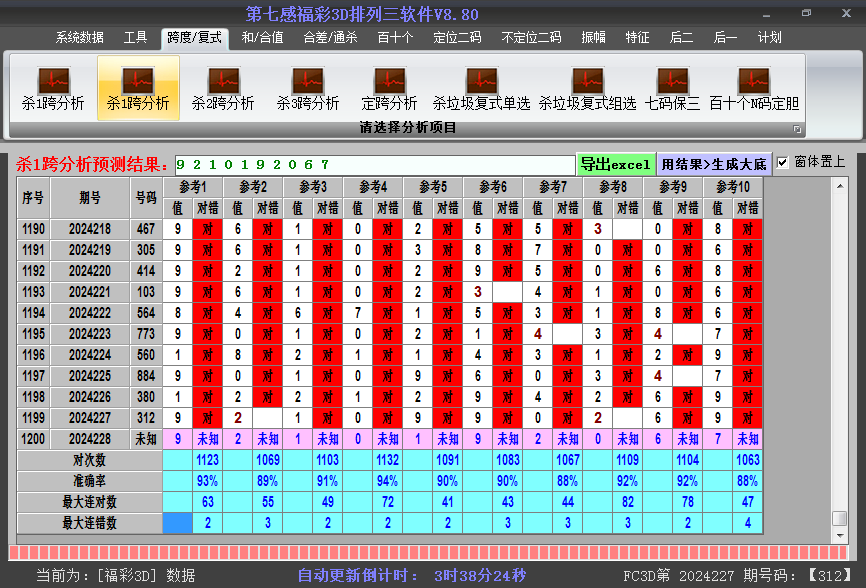Click the 对次数 row label
This screenshot has width=866, height=588.
[89, 460]
